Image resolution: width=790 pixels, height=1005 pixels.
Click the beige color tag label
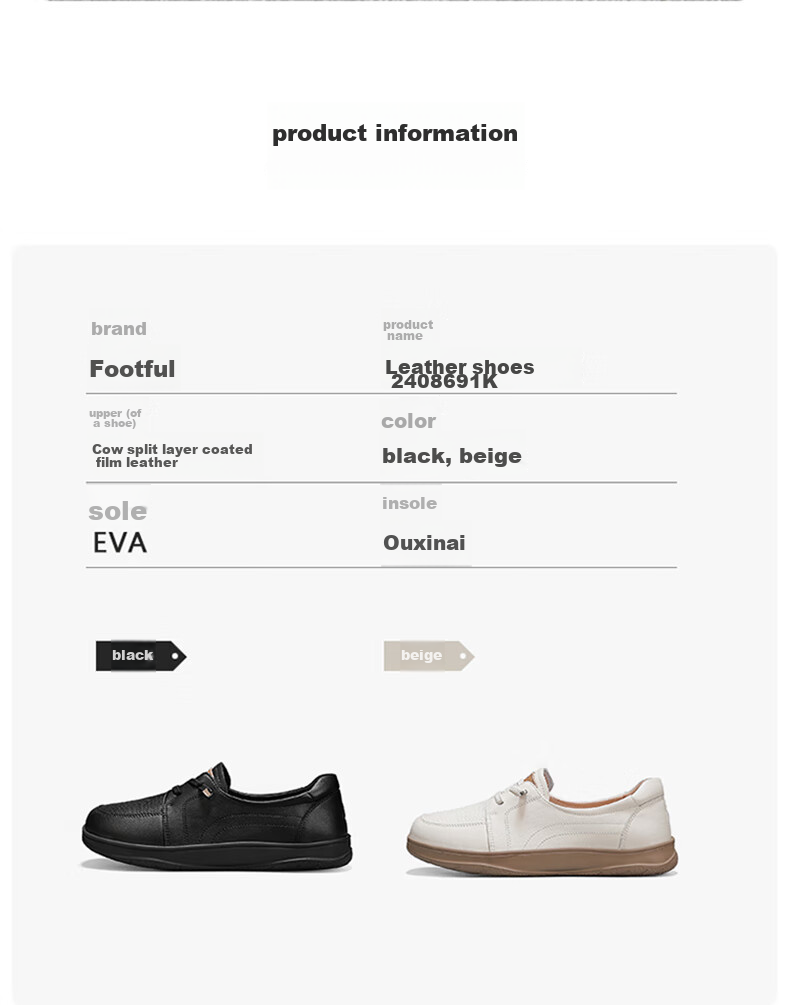point(429,656)
